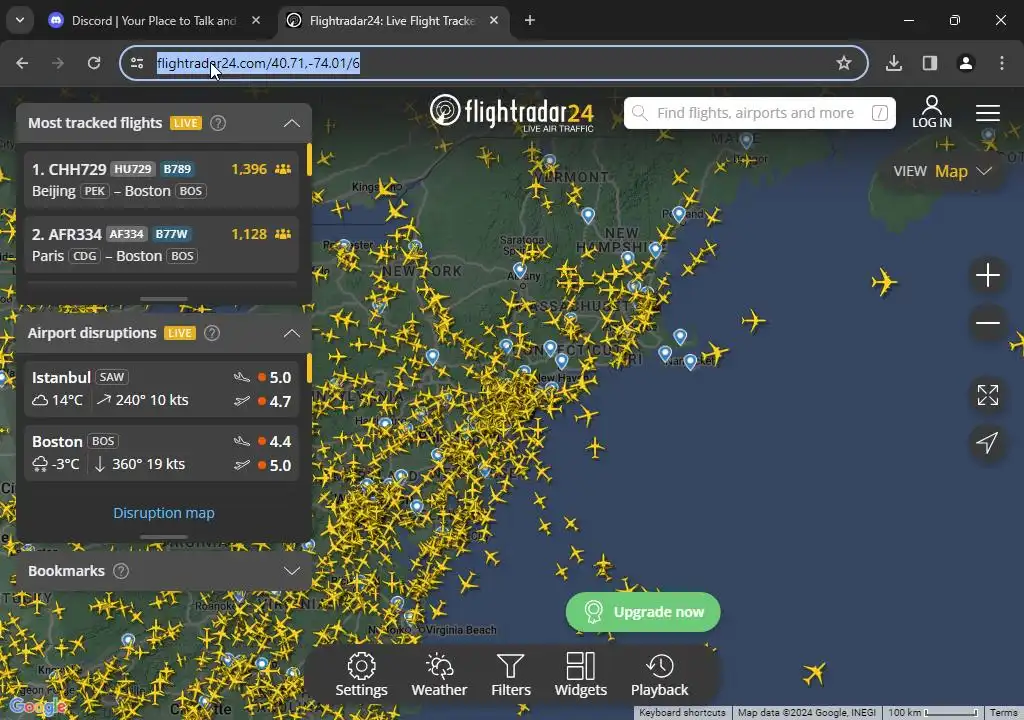Open a new browser tab
Viewport: 1024px width, 720px height.
(x=530, y=20)
